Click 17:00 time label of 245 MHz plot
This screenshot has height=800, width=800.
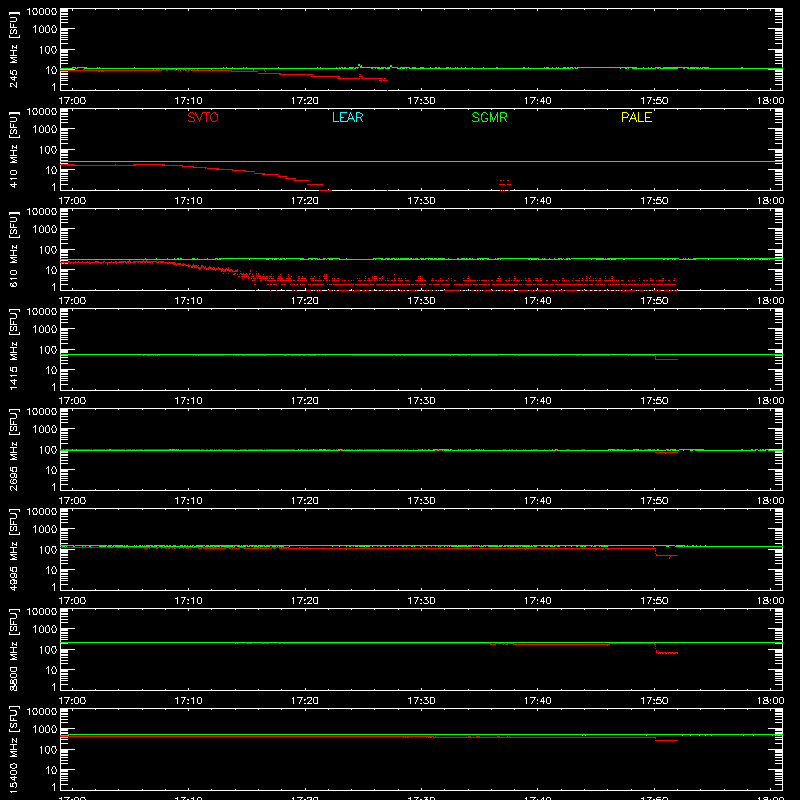[x=72, y=101]
